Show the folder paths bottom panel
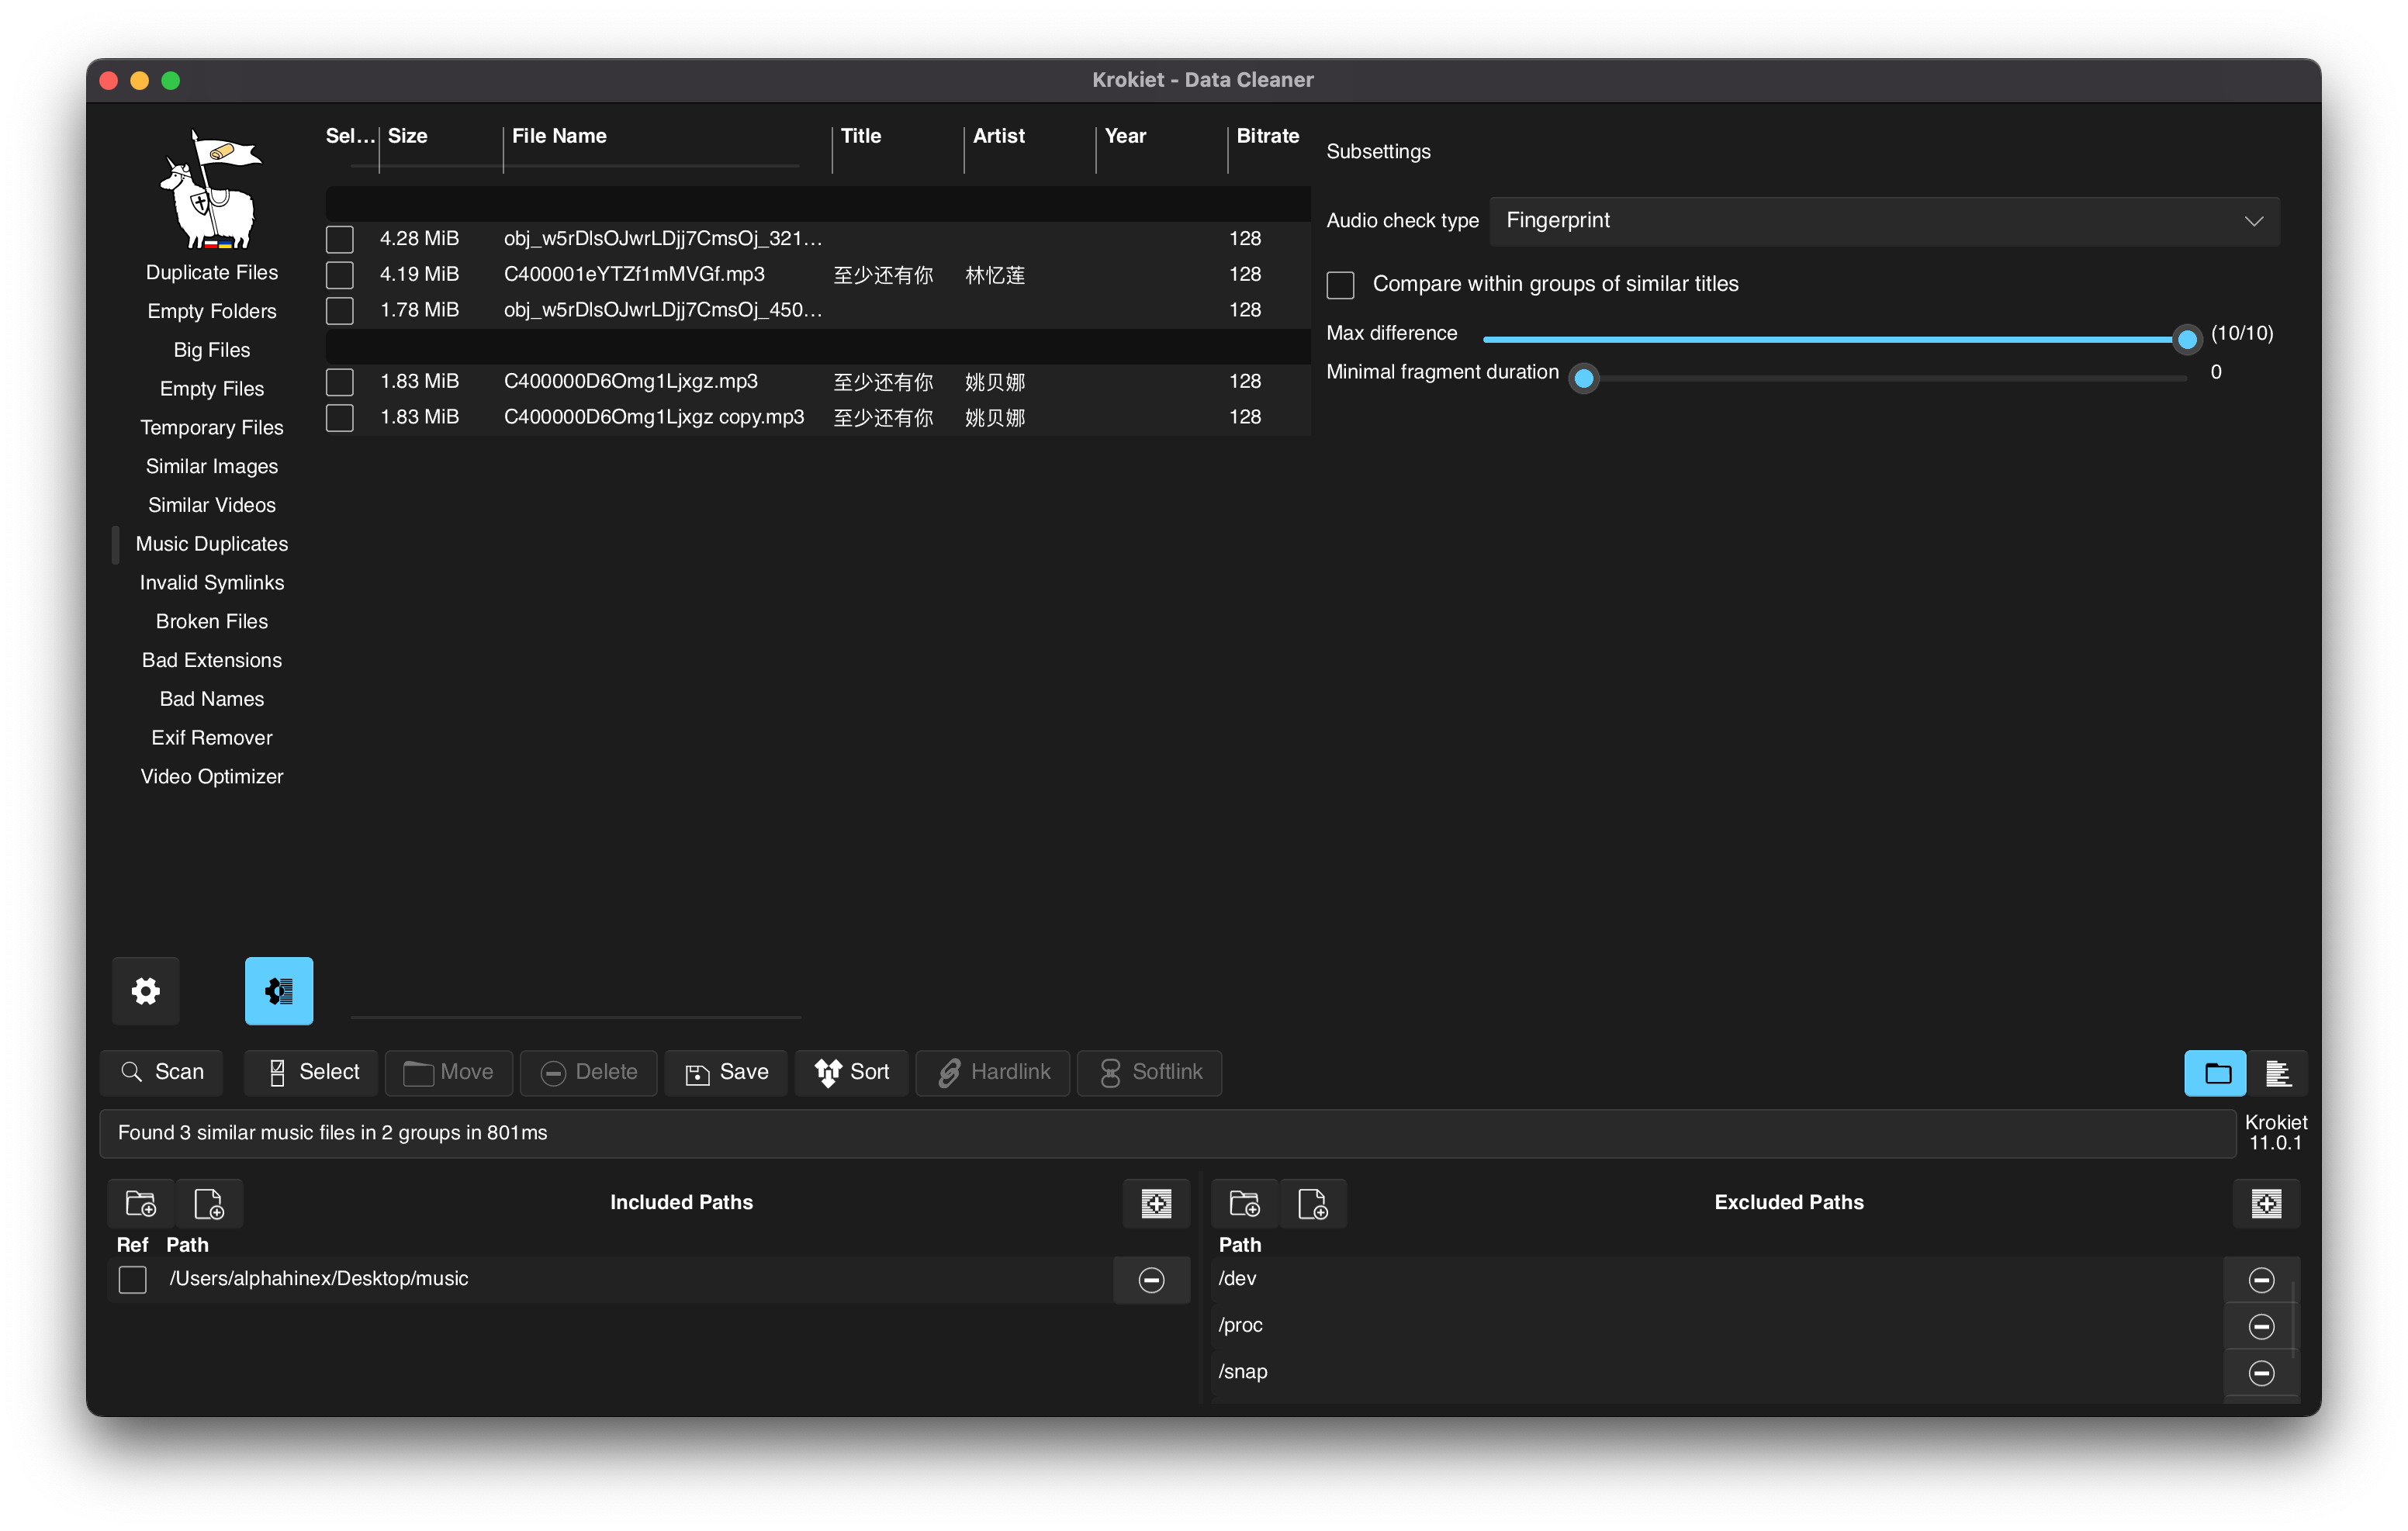Image resolution: width=2408 pixels, height=1531 pixels. click(x=2215, y=1072)
